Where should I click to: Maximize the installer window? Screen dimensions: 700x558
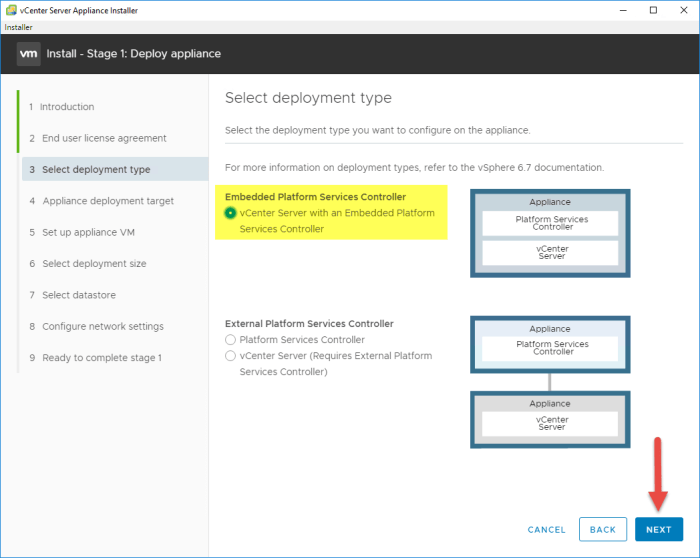pos(653,10)
